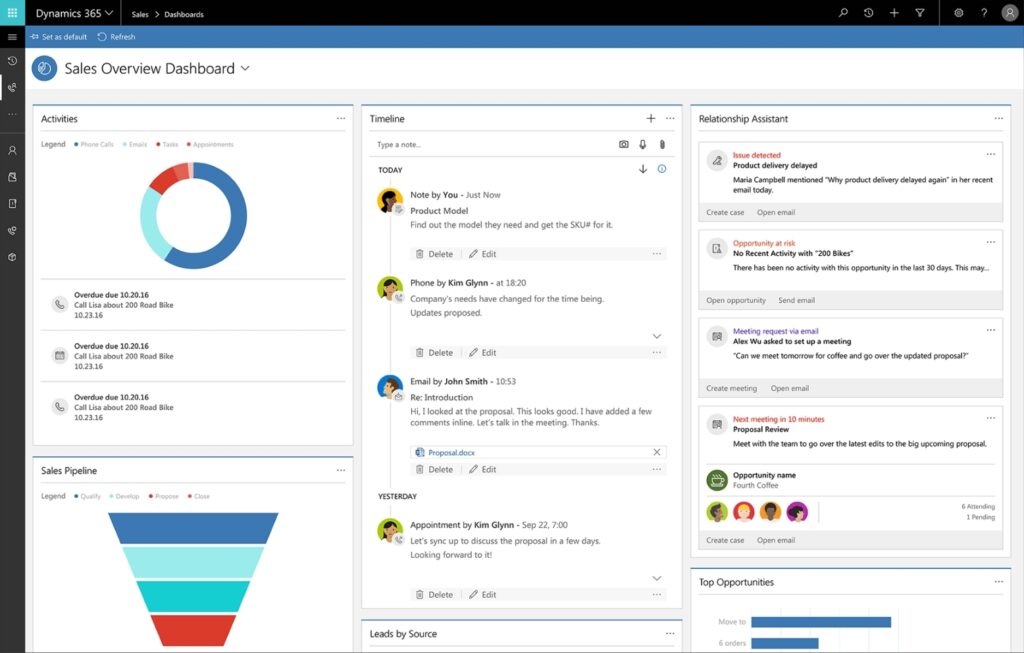The image size is (1024, 653).
Task: Toggle the Emails legend in Activities chart
Action: click(x=135, y=145)
